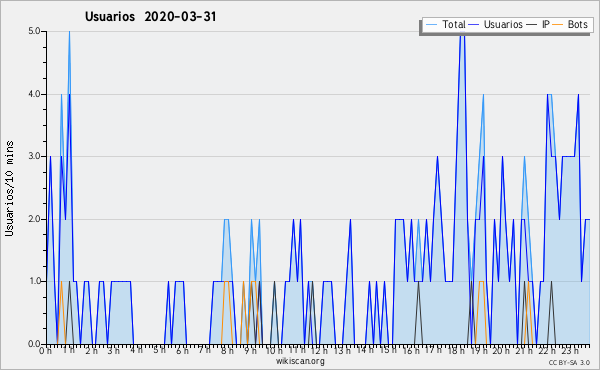
Task: Click the '9 h' x-axis label
Action: (250, 350)
